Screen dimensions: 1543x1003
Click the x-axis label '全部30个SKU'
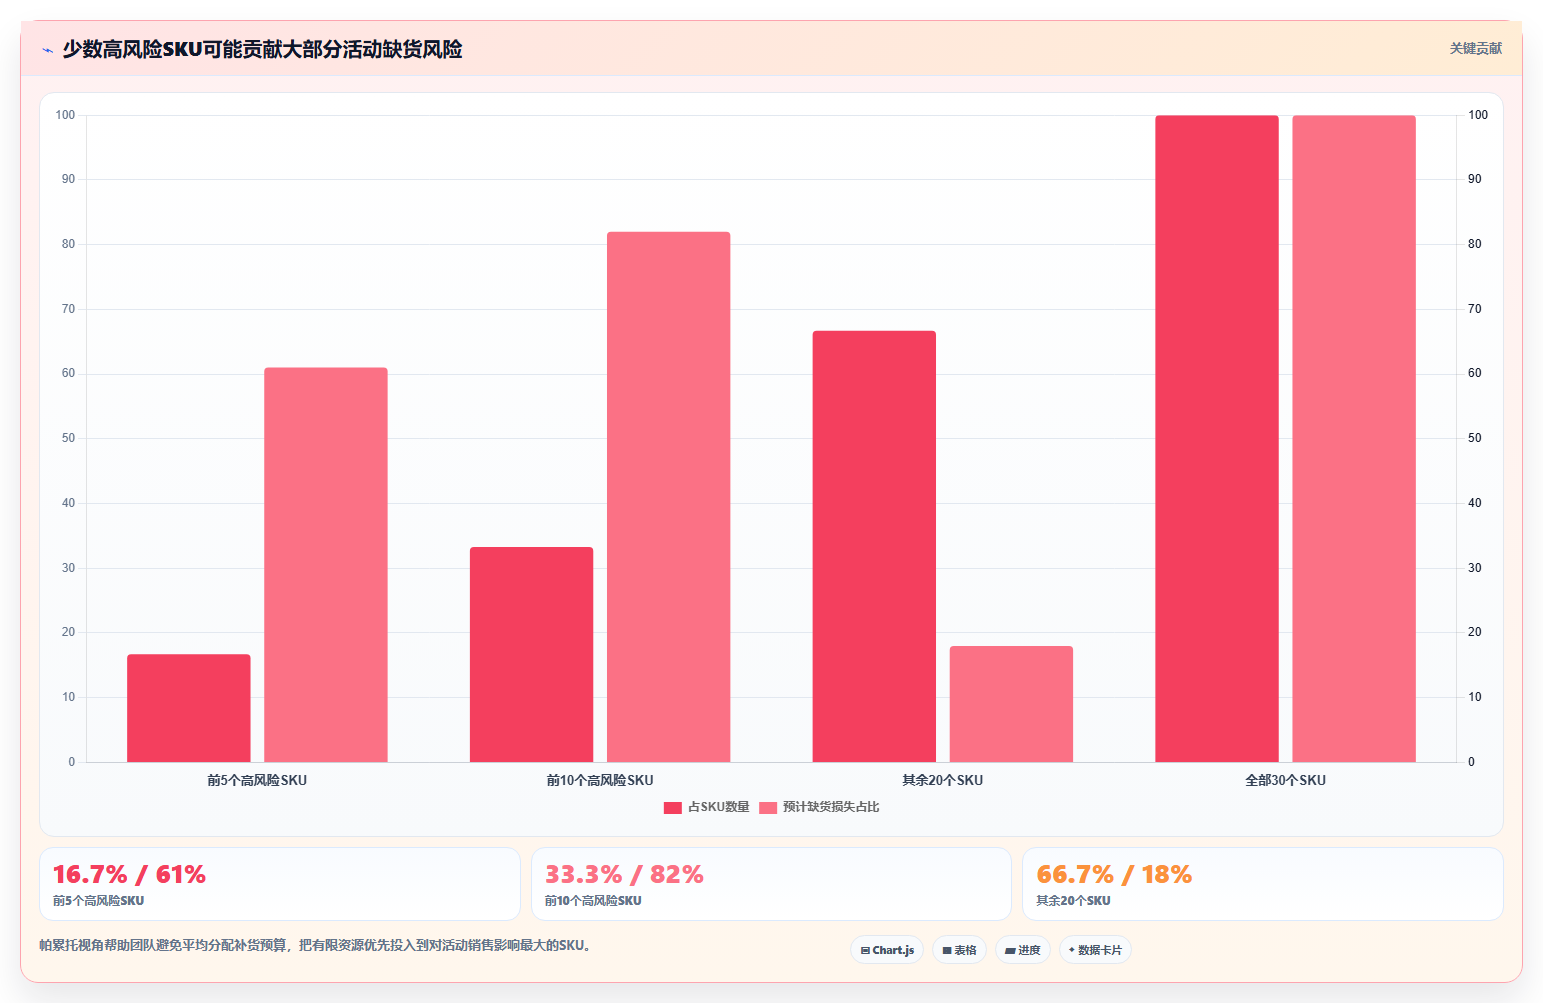[1285, 780]
